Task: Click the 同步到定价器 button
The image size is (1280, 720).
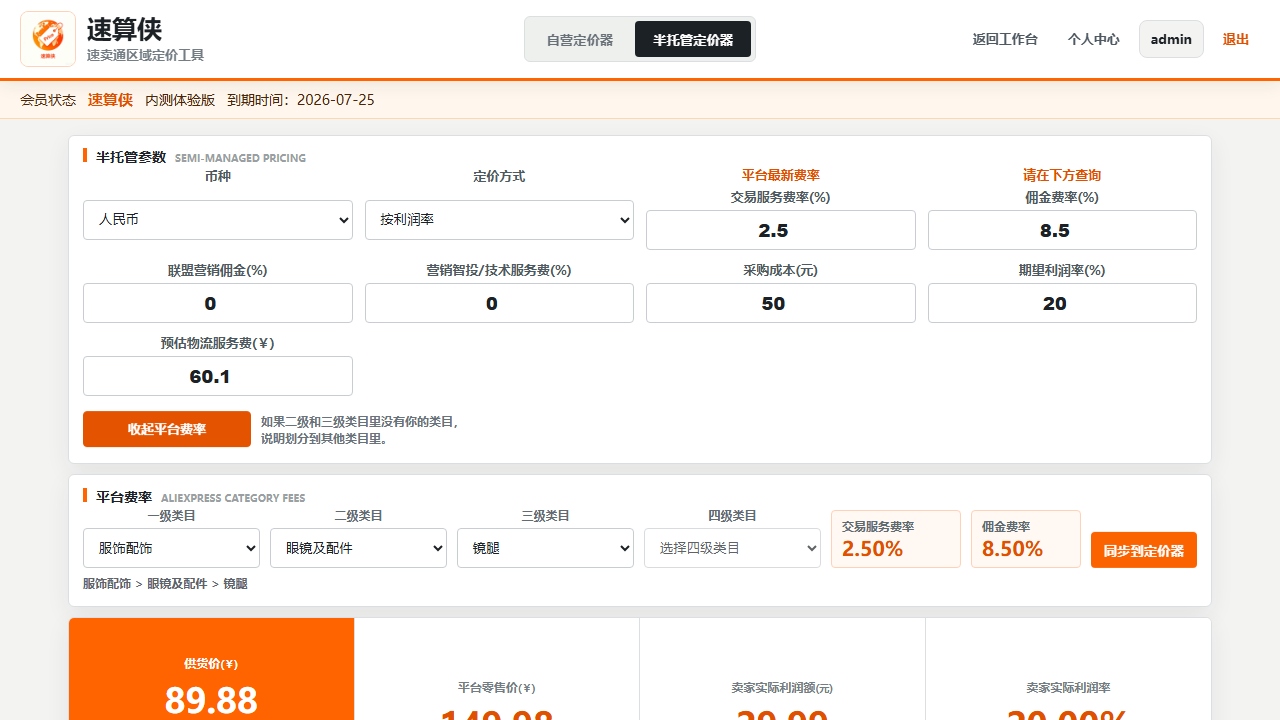Action: coord(1144,550)
